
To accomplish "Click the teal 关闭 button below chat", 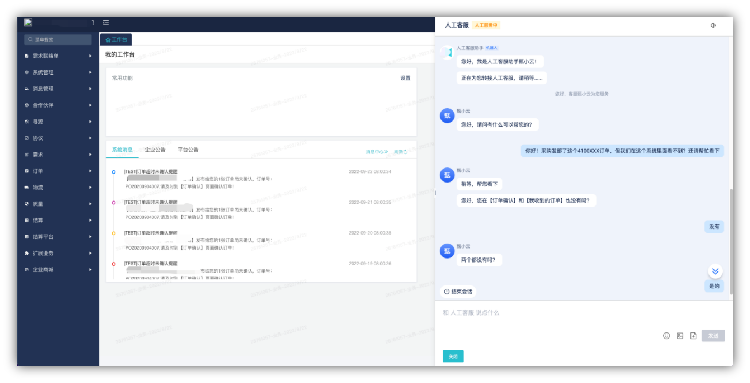I will click(453, 356).
